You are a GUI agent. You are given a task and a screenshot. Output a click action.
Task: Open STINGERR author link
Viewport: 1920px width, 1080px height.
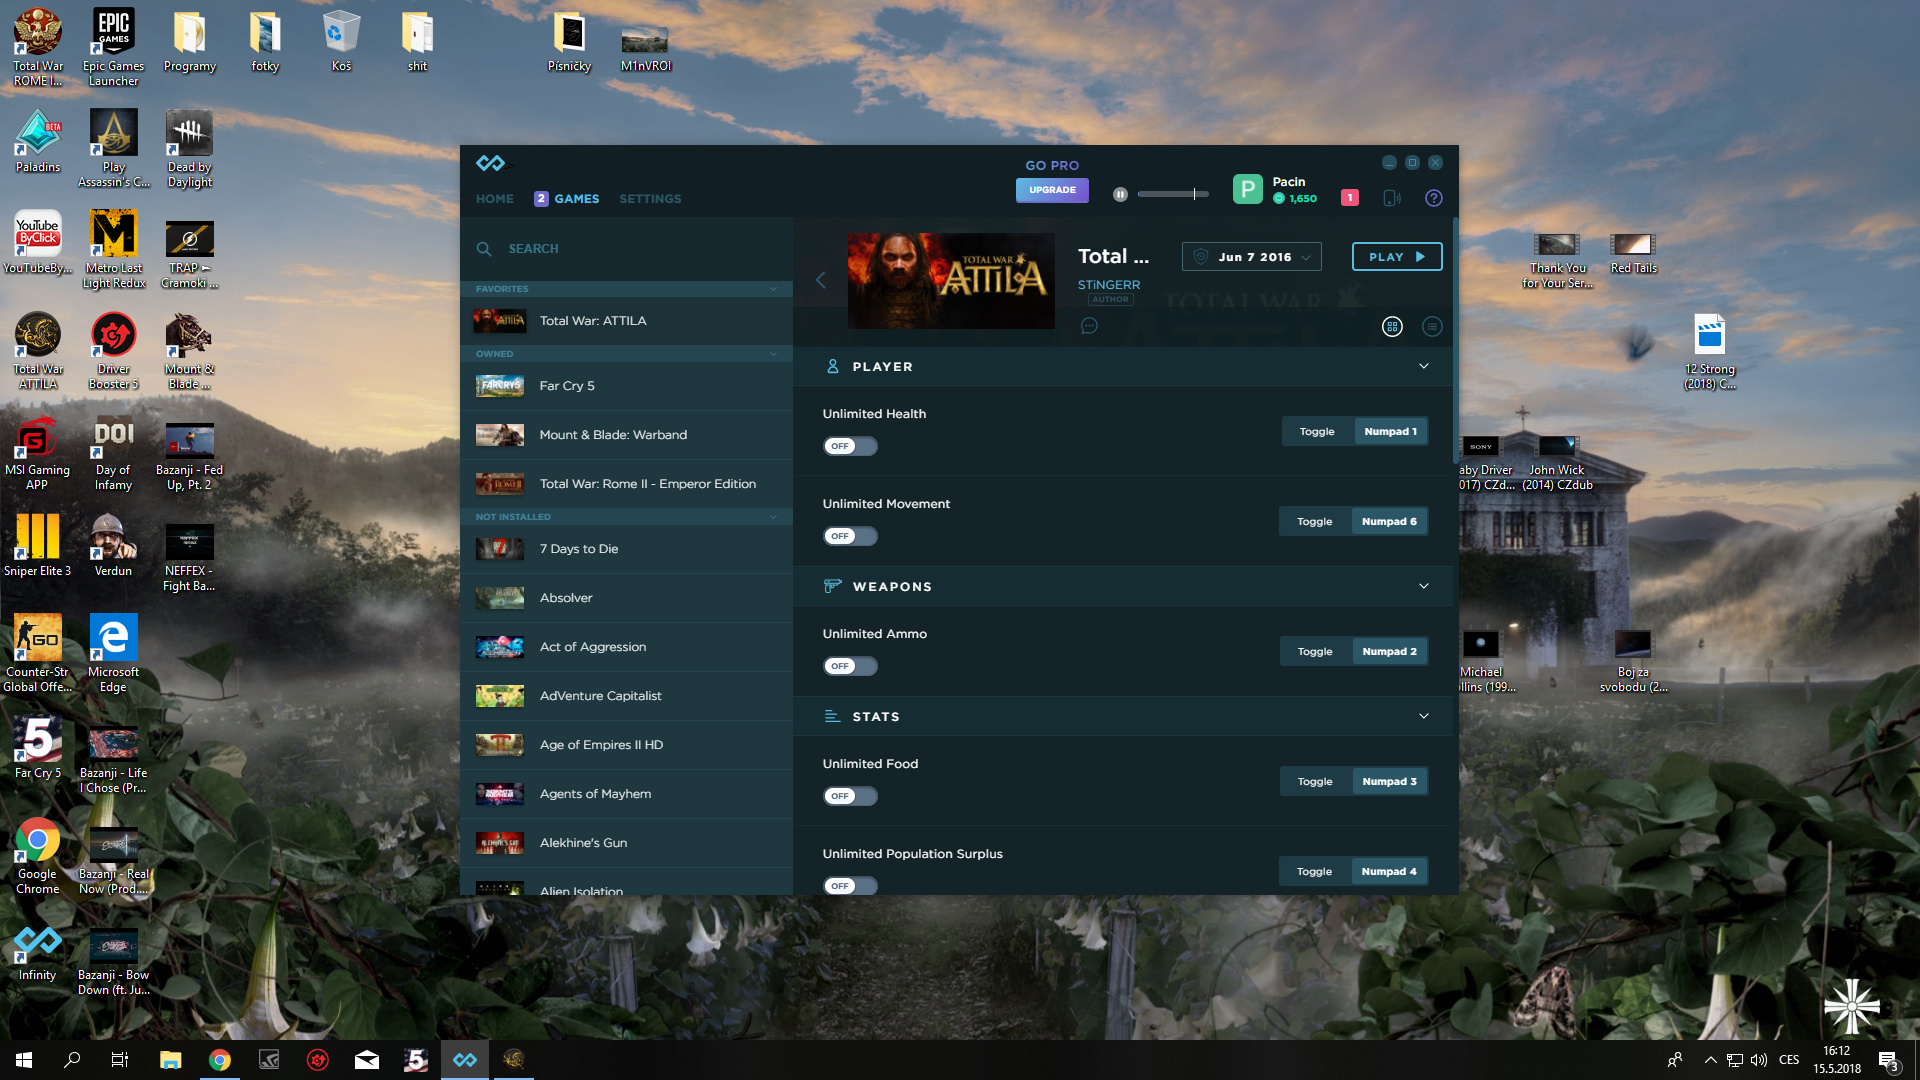1108,285
